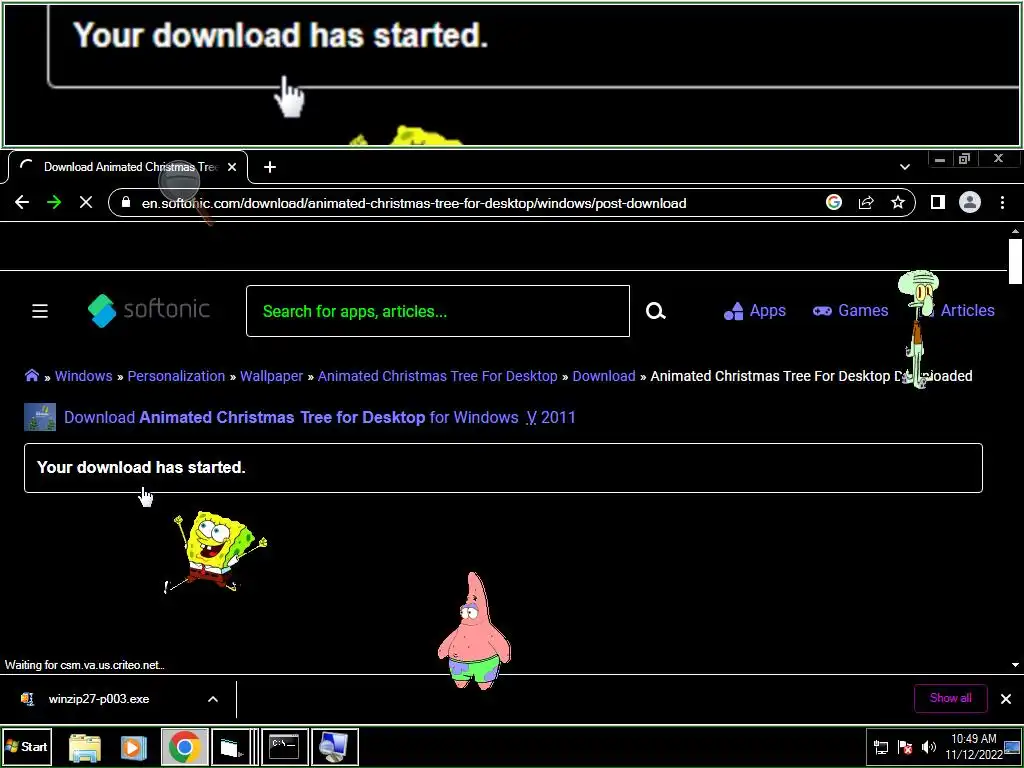The width and height of the screenshot is (1024, 768).
Task: Expand the tab search chevron
Action: 904,167
